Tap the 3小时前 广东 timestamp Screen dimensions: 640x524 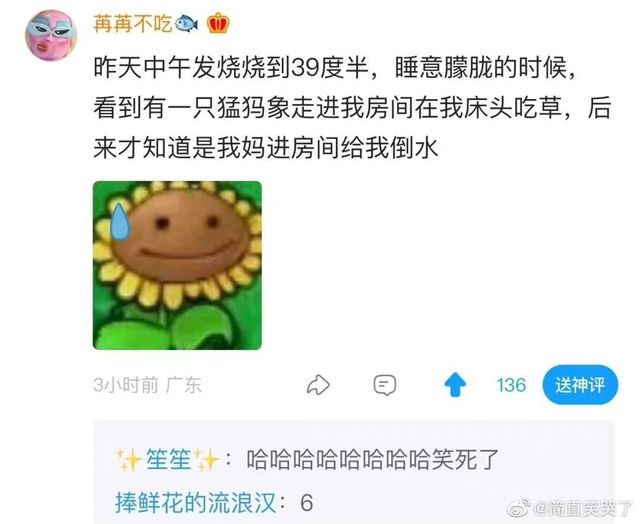pos(147,385)
